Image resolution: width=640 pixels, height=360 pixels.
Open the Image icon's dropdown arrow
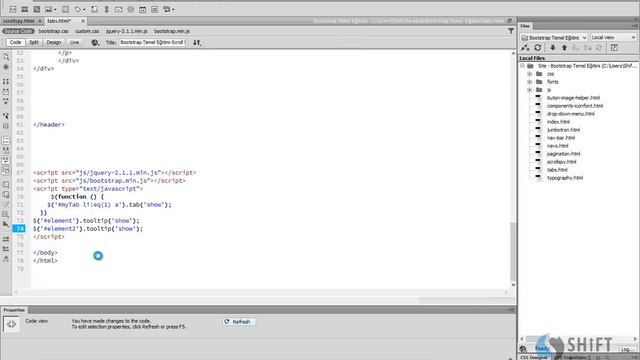[x=55, y=9]
